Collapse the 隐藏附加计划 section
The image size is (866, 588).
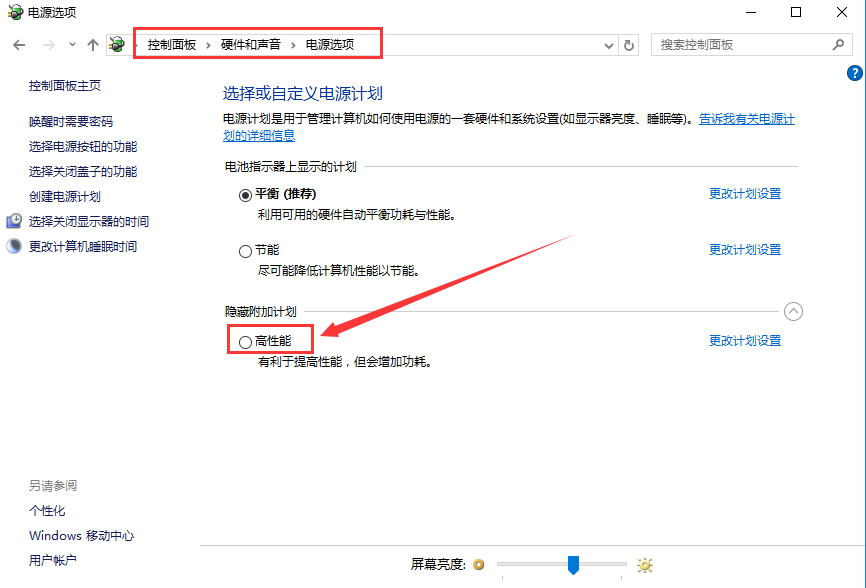[793, 311]
